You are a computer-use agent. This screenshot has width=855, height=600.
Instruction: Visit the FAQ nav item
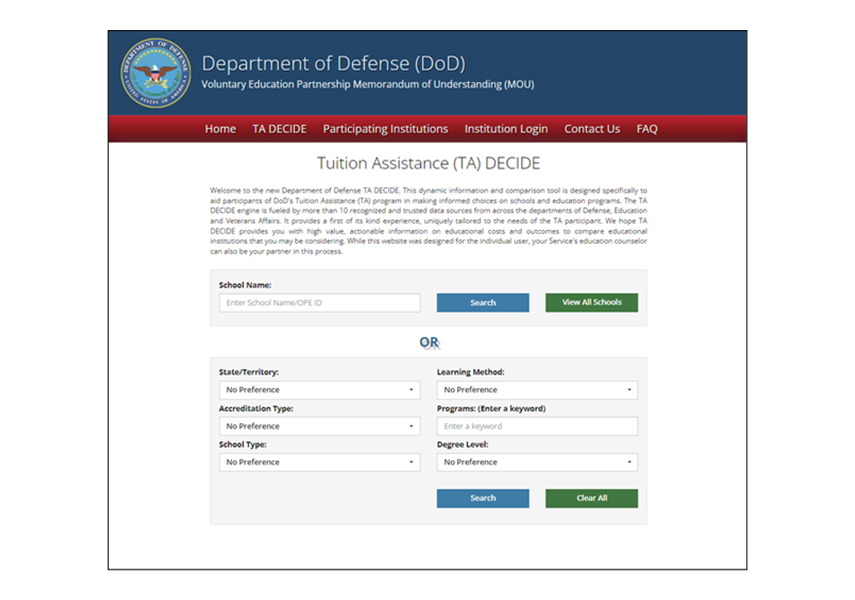pos(647,129)
